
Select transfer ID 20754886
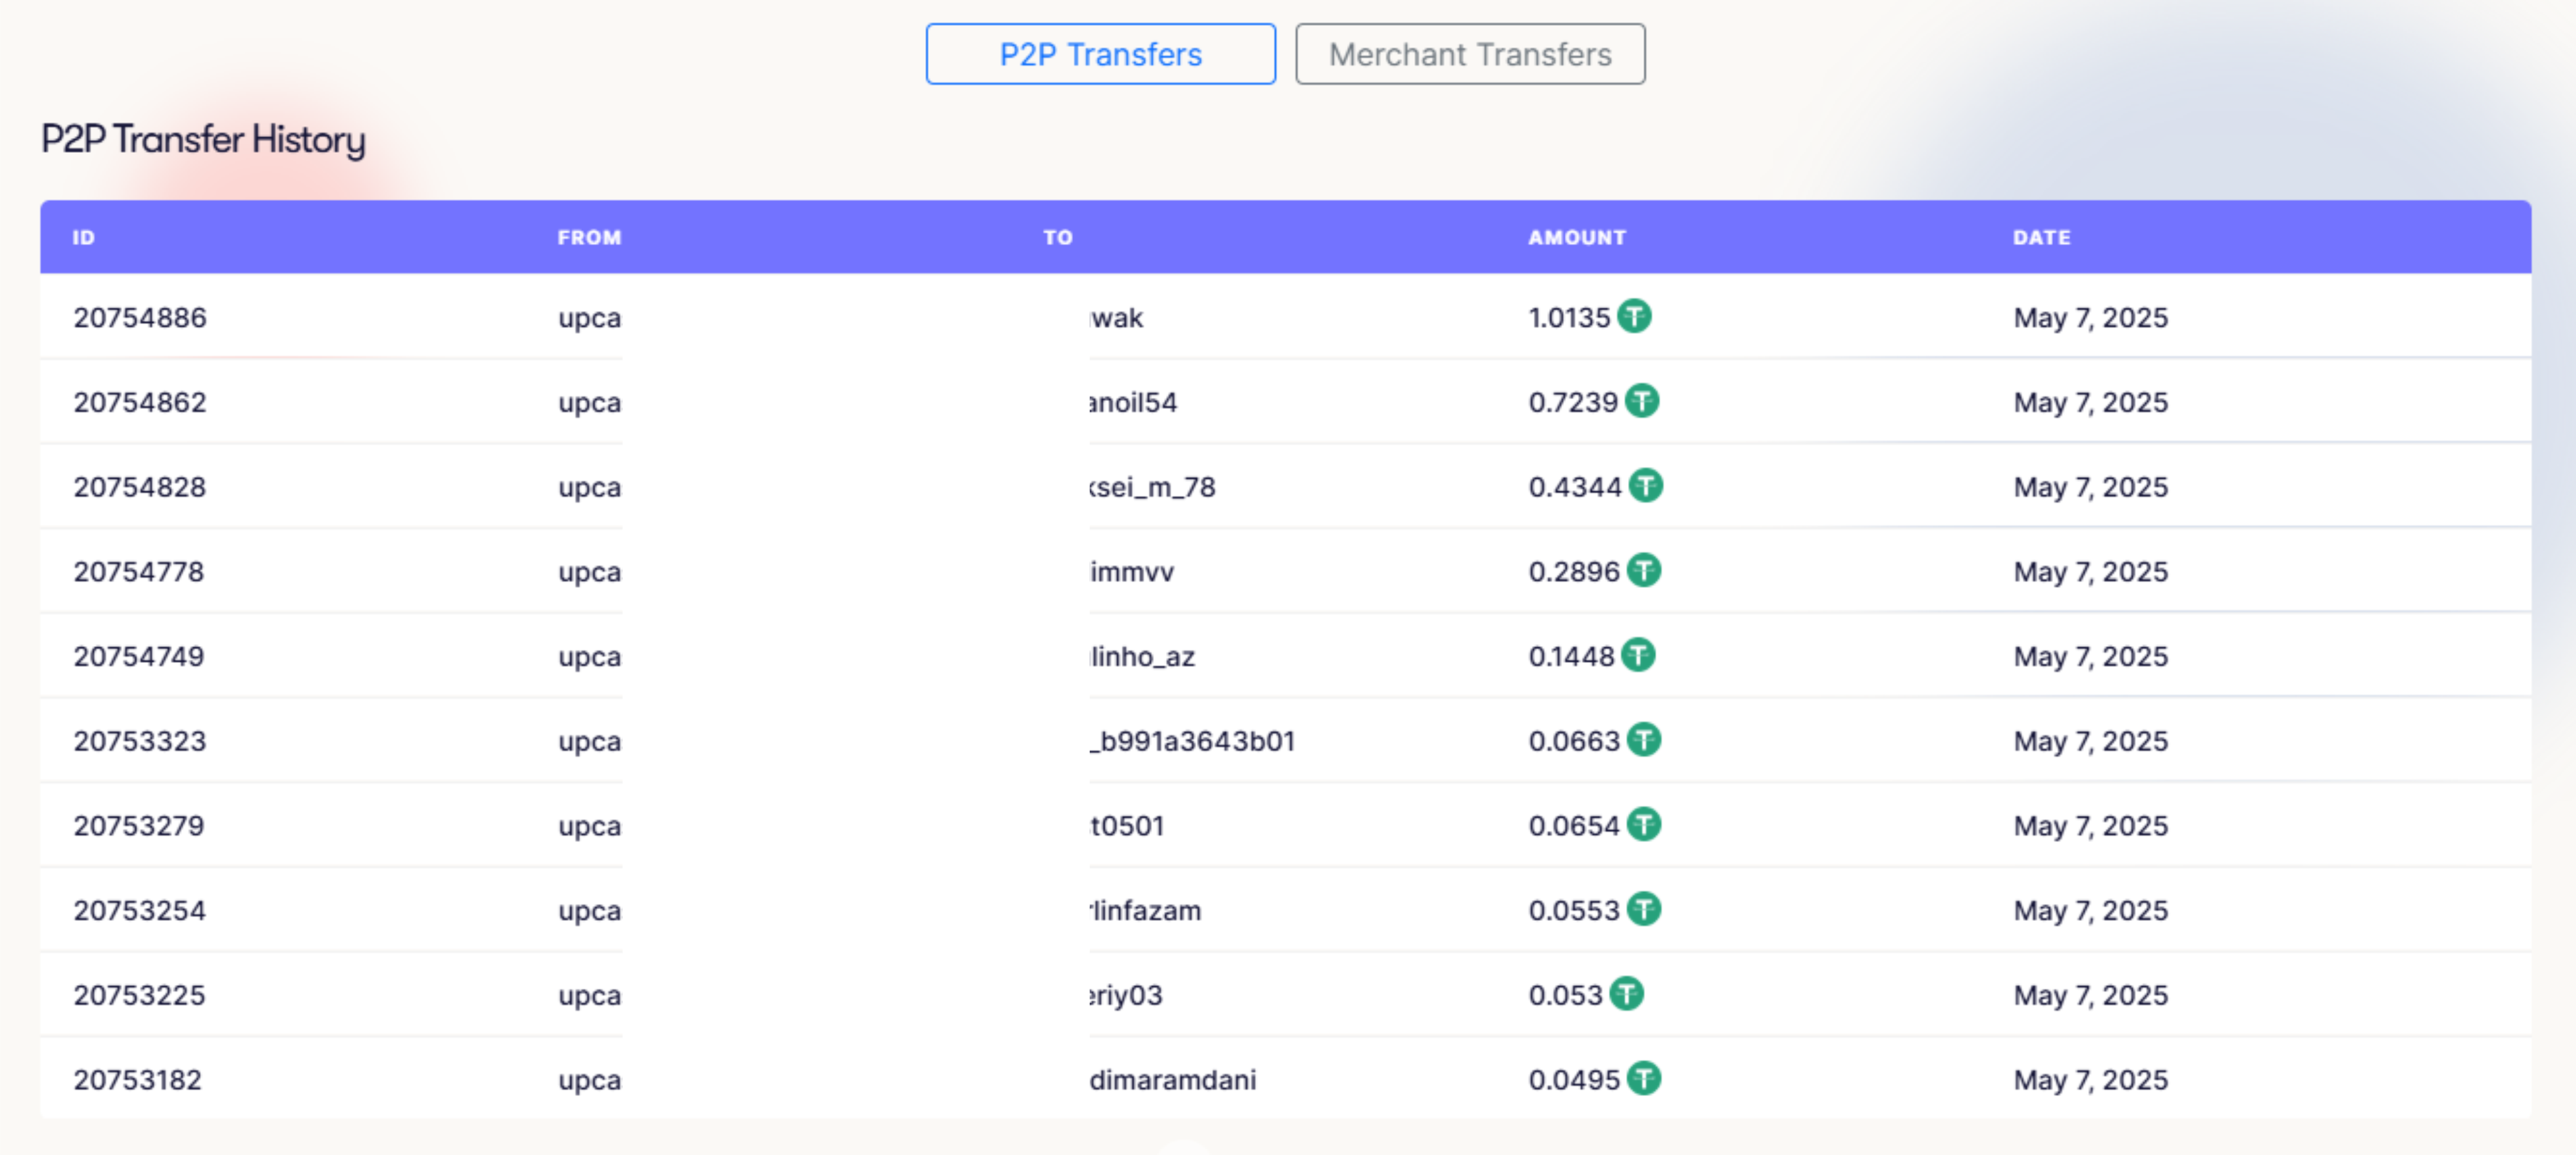pyautogui.click(x=140, y=318)
